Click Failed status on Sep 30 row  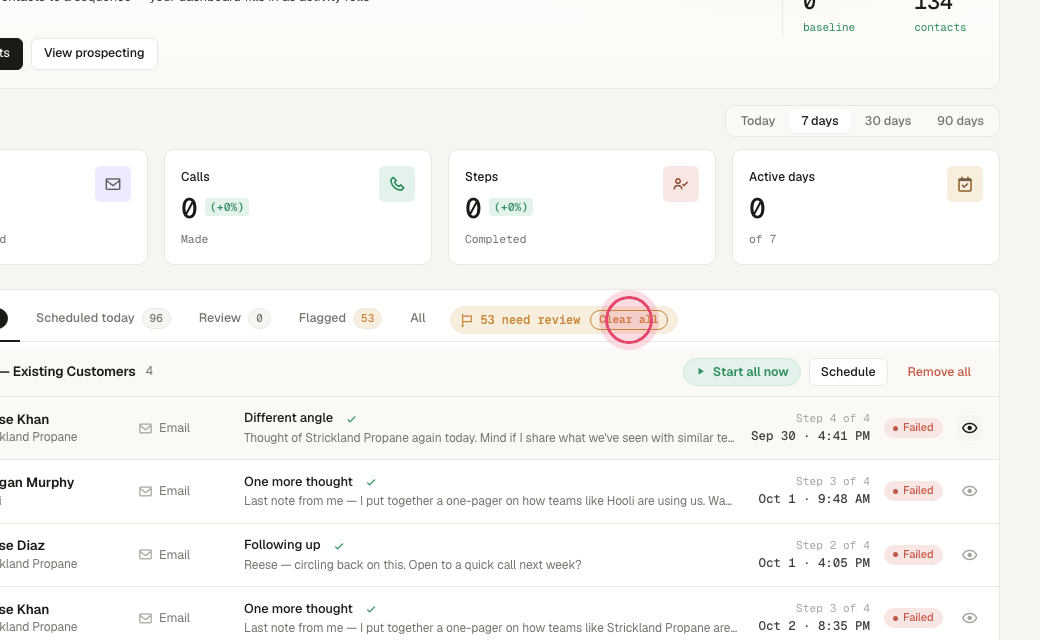coord(913,428)
